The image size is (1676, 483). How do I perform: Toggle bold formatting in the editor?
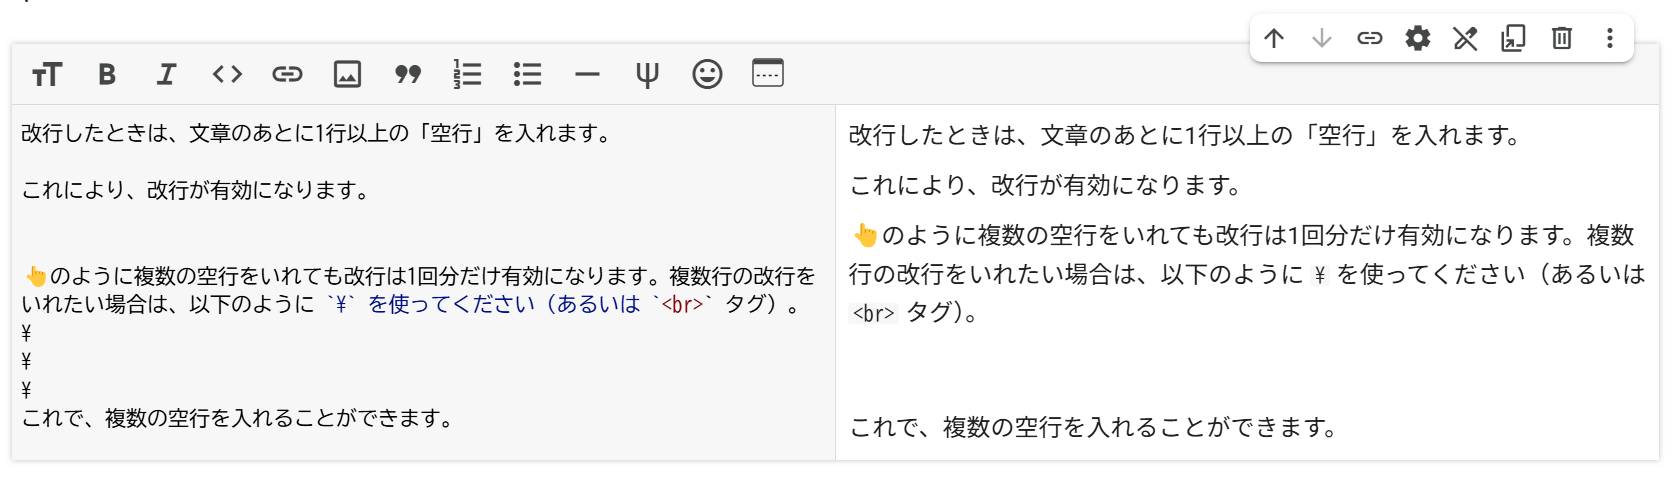pyautogui.click(x=107, y=74)
